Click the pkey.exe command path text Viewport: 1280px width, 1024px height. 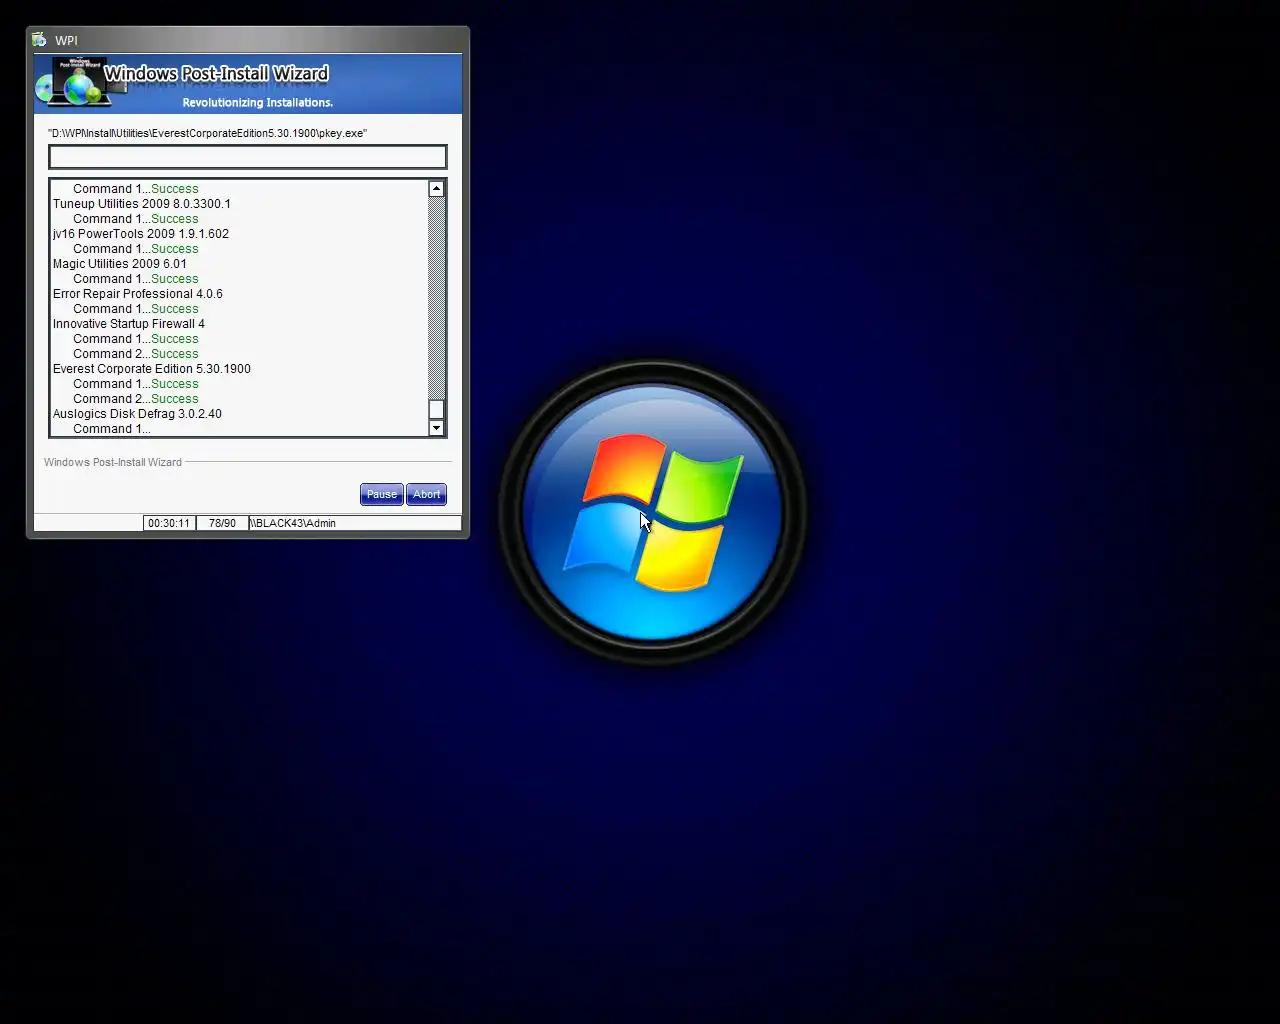207,133
